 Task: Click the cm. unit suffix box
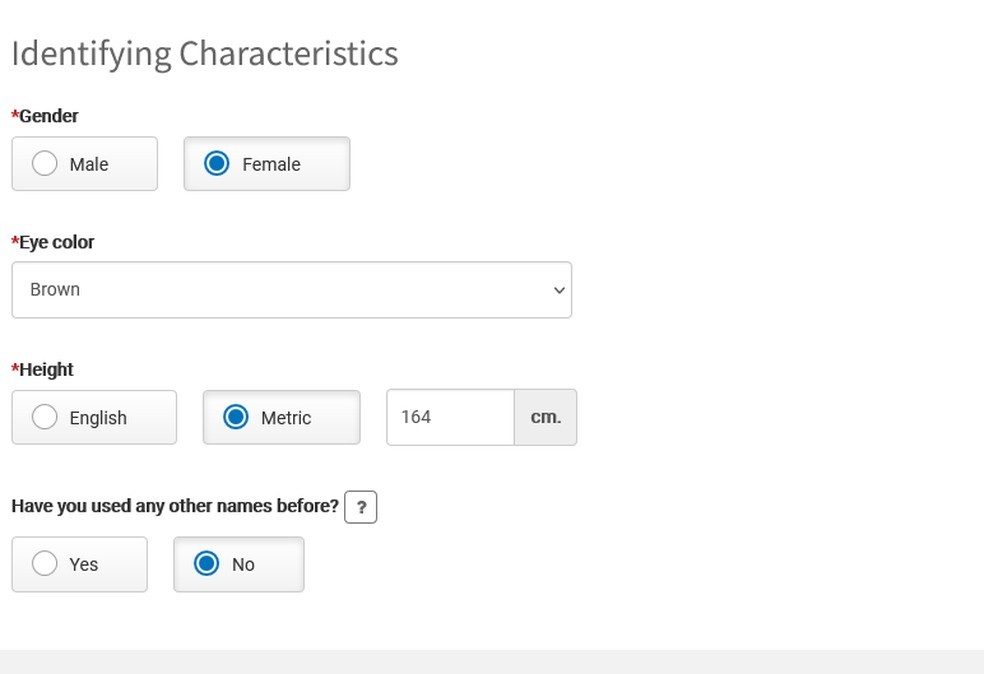click(x=545, y=417)
